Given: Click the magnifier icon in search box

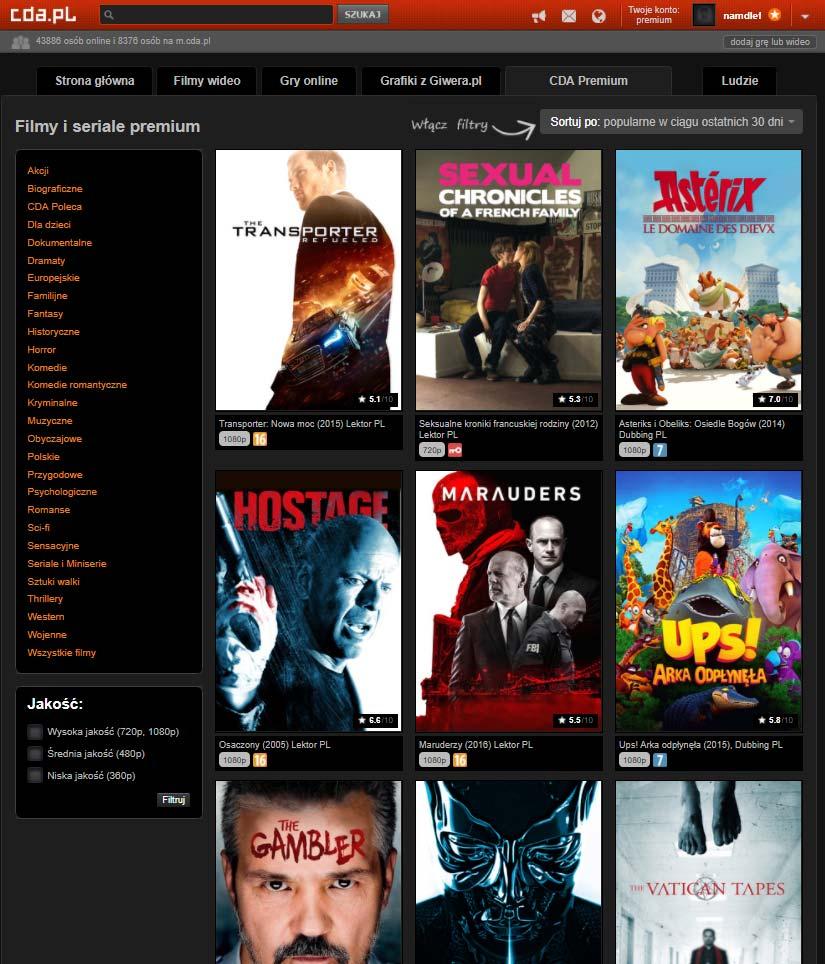Looking at the screenshot, I should point(109,15).
